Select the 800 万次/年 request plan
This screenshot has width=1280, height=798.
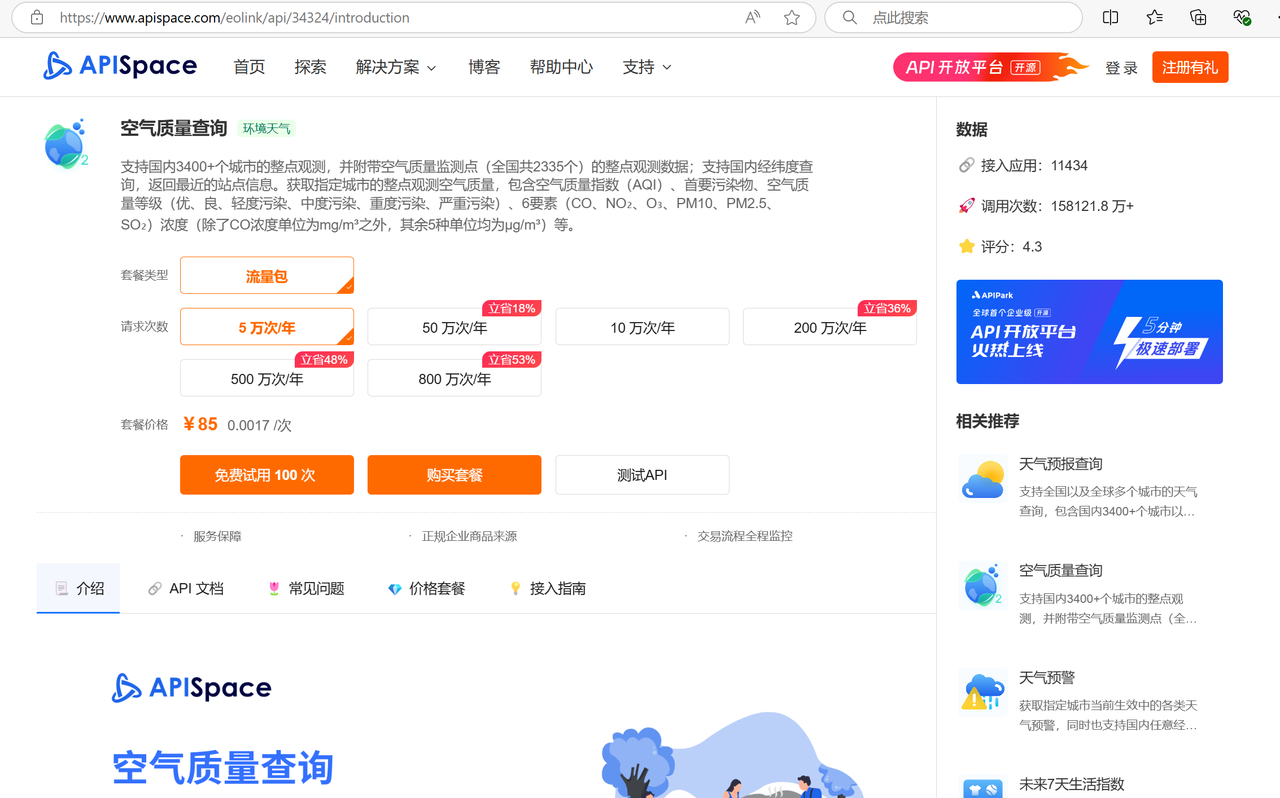point(454,378)
